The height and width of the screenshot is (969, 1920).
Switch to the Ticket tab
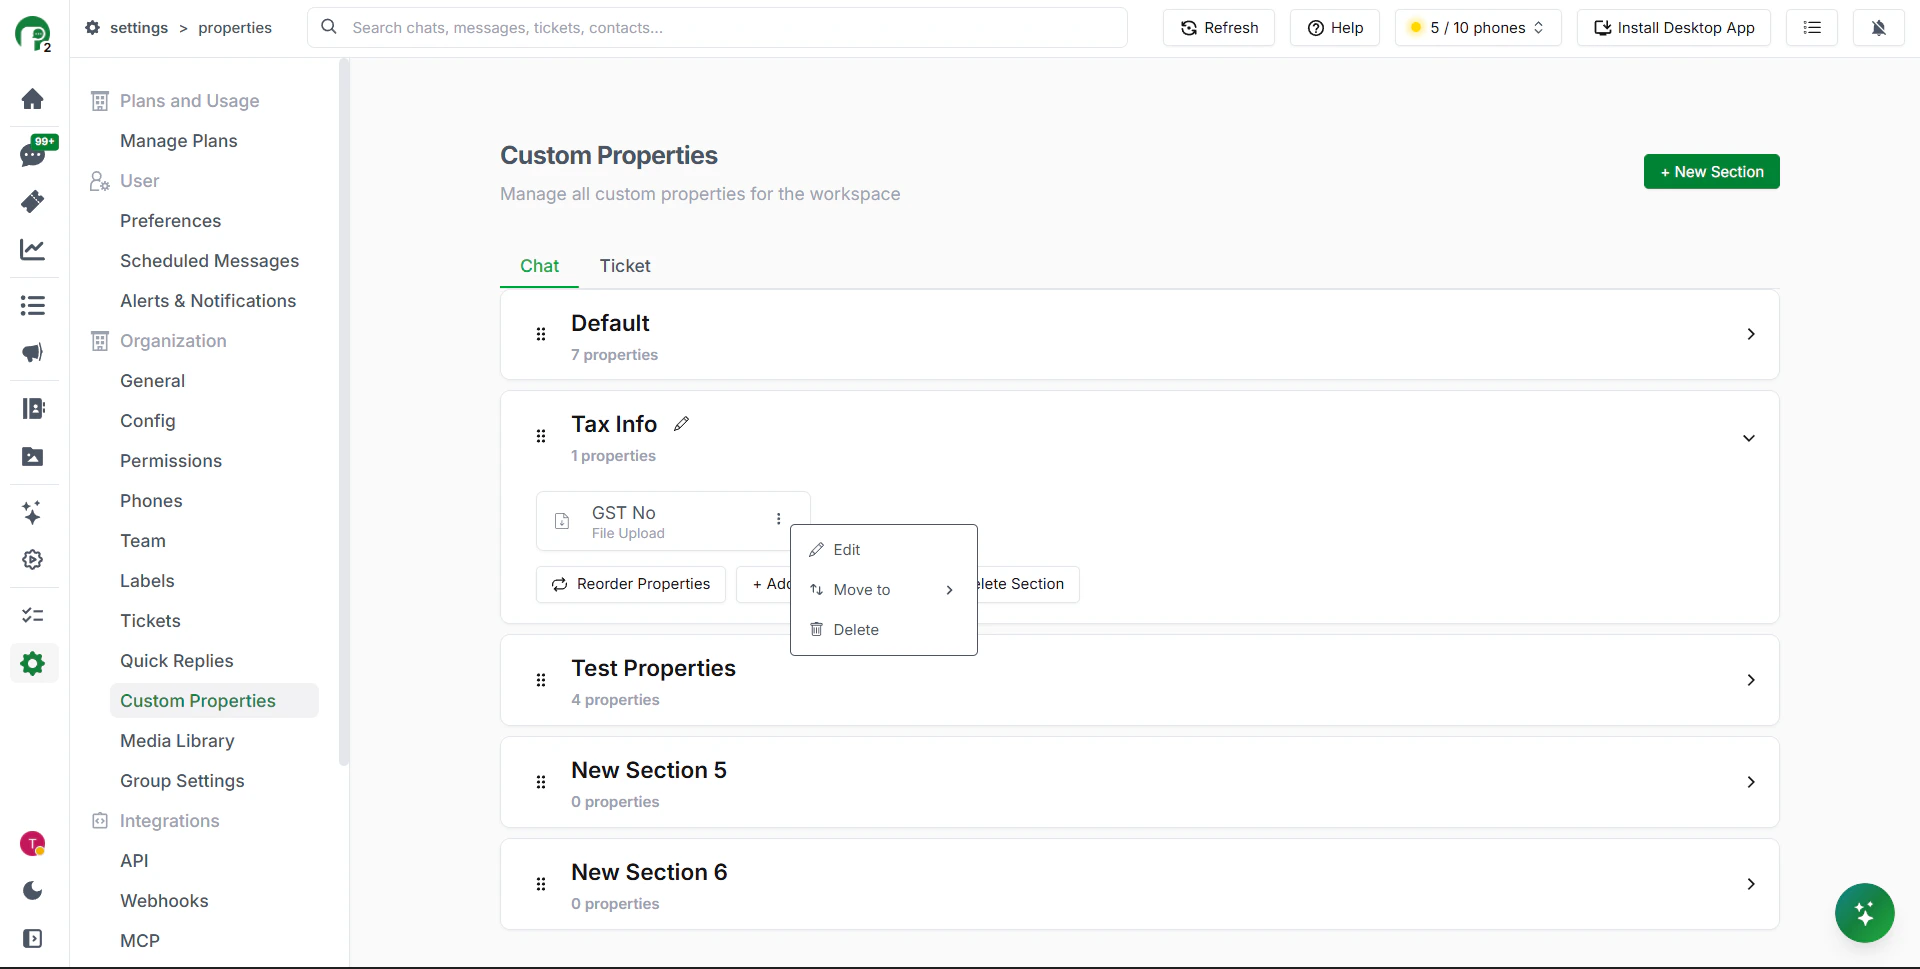625,266
